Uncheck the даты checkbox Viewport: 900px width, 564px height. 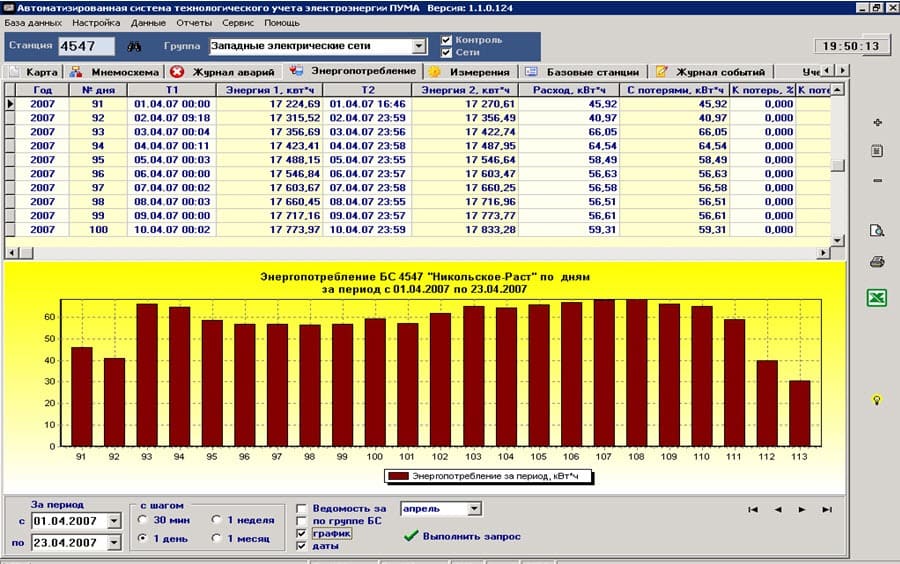point(301,546)
